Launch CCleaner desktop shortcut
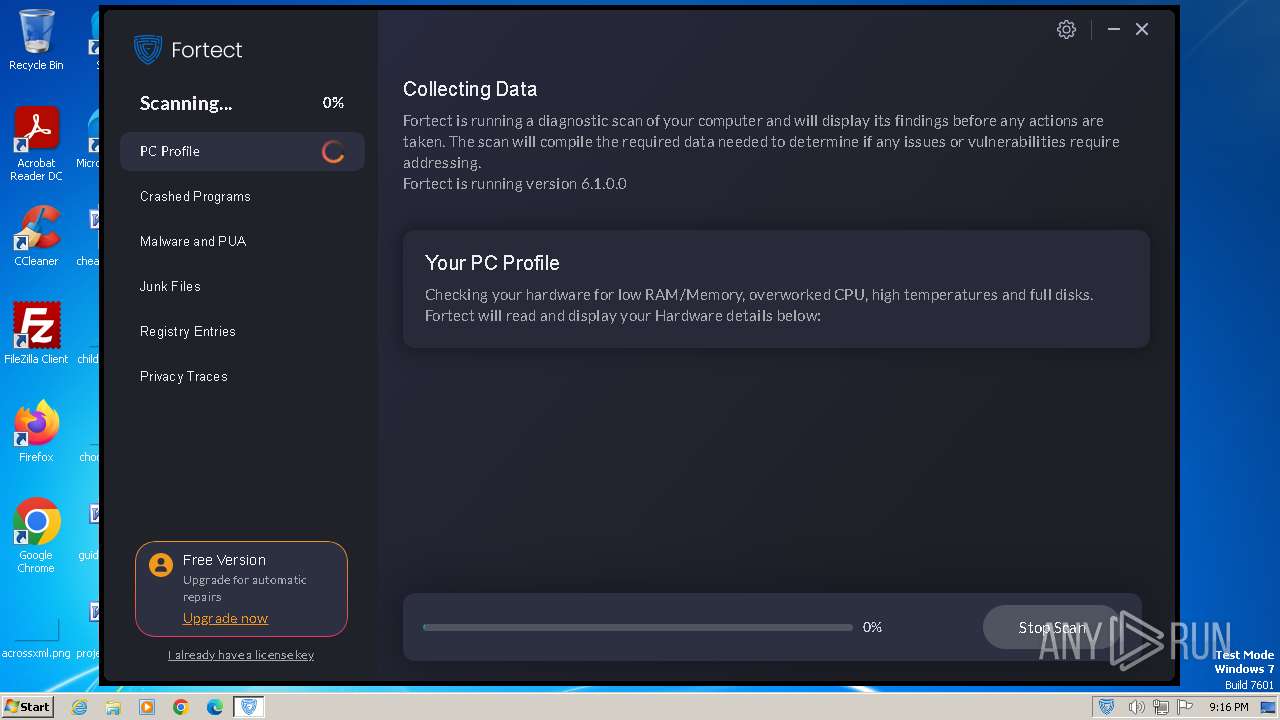The image size is (1280, 720). point(36,236)
